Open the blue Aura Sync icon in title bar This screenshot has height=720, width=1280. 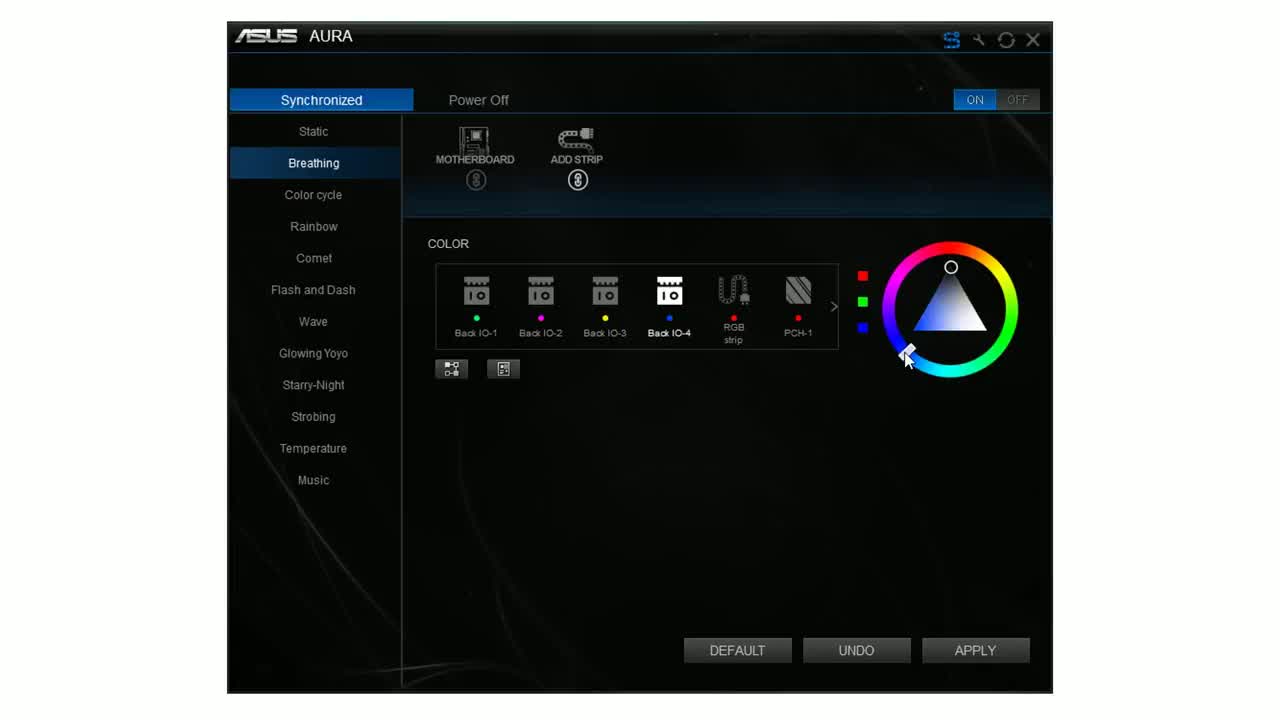[x=951, y=40]
